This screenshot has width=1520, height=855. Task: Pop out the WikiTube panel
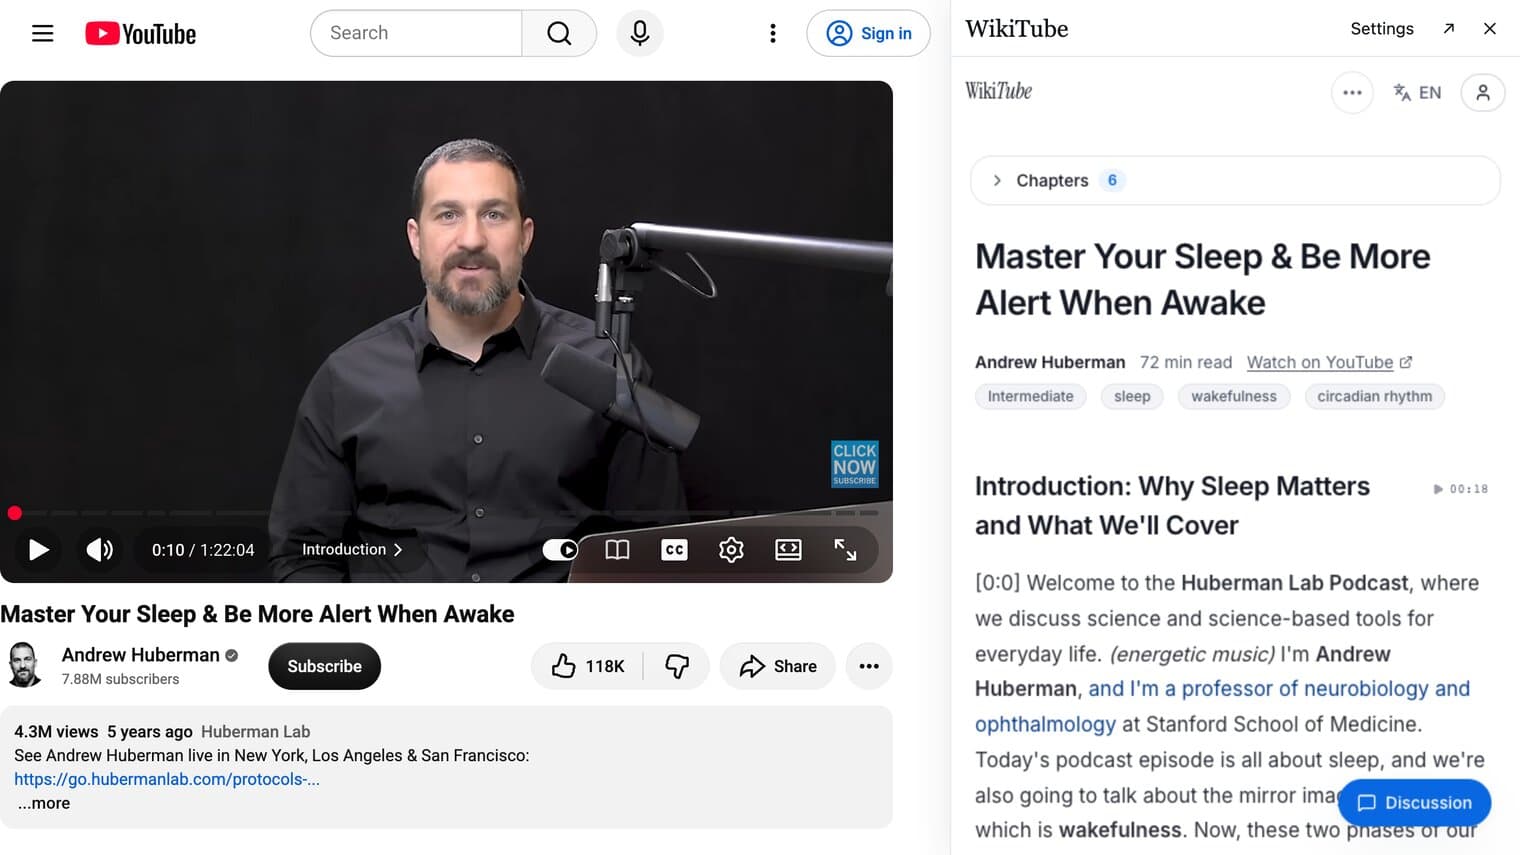pyautogui.click(x=1448, y=28)
